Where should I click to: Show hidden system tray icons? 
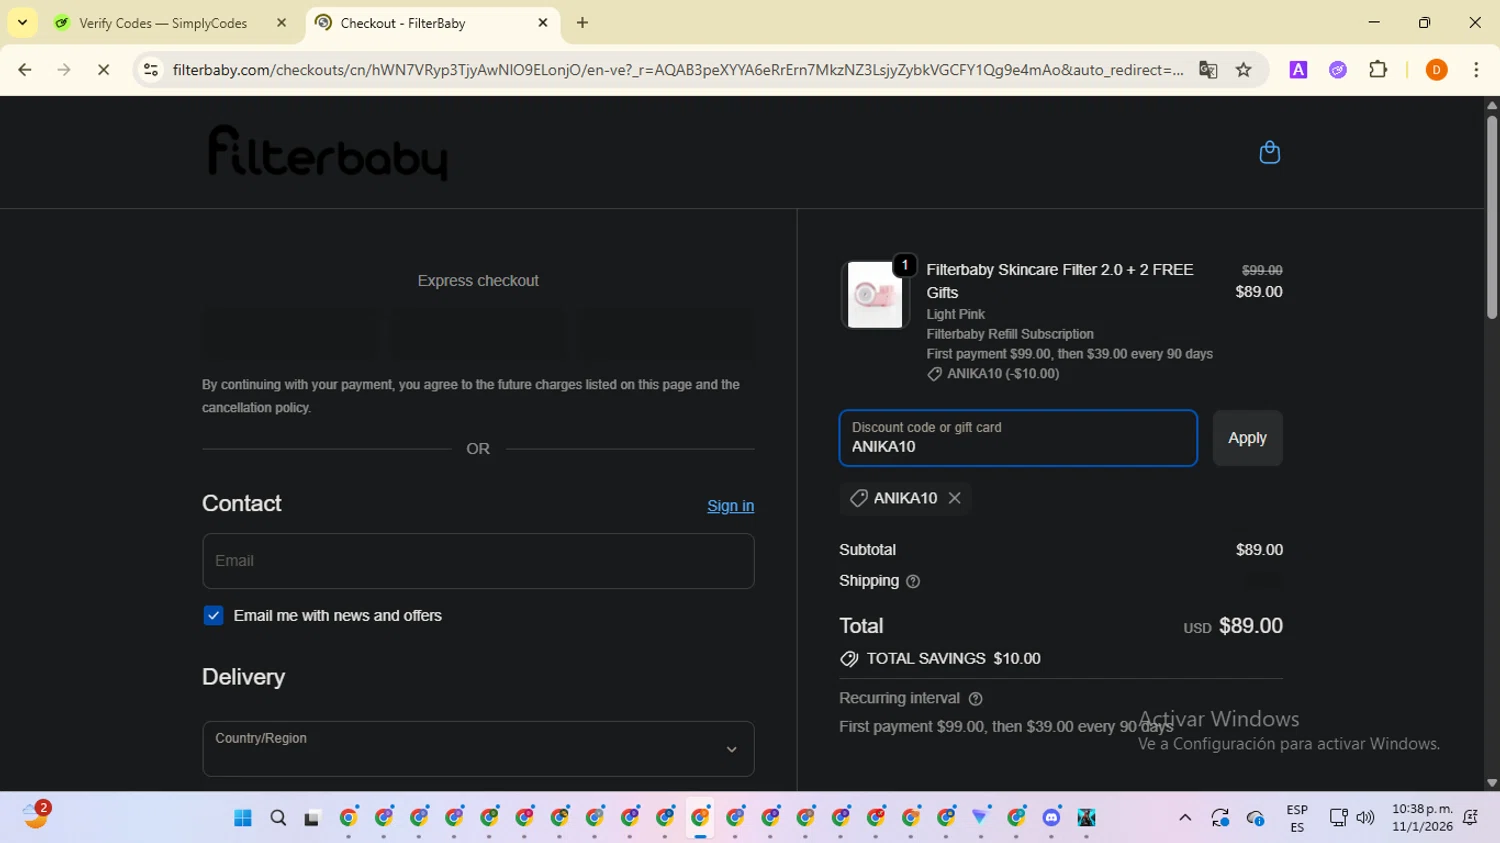(1185, 818)
